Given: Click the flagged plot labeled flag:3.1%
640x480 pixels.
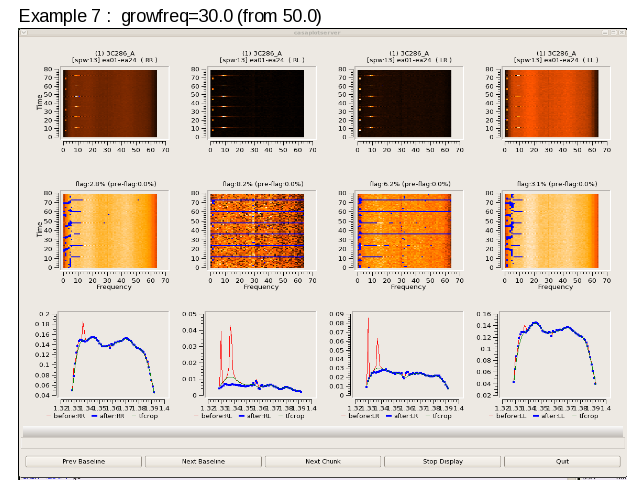Looking at the screenshot, I should [551, 231].
